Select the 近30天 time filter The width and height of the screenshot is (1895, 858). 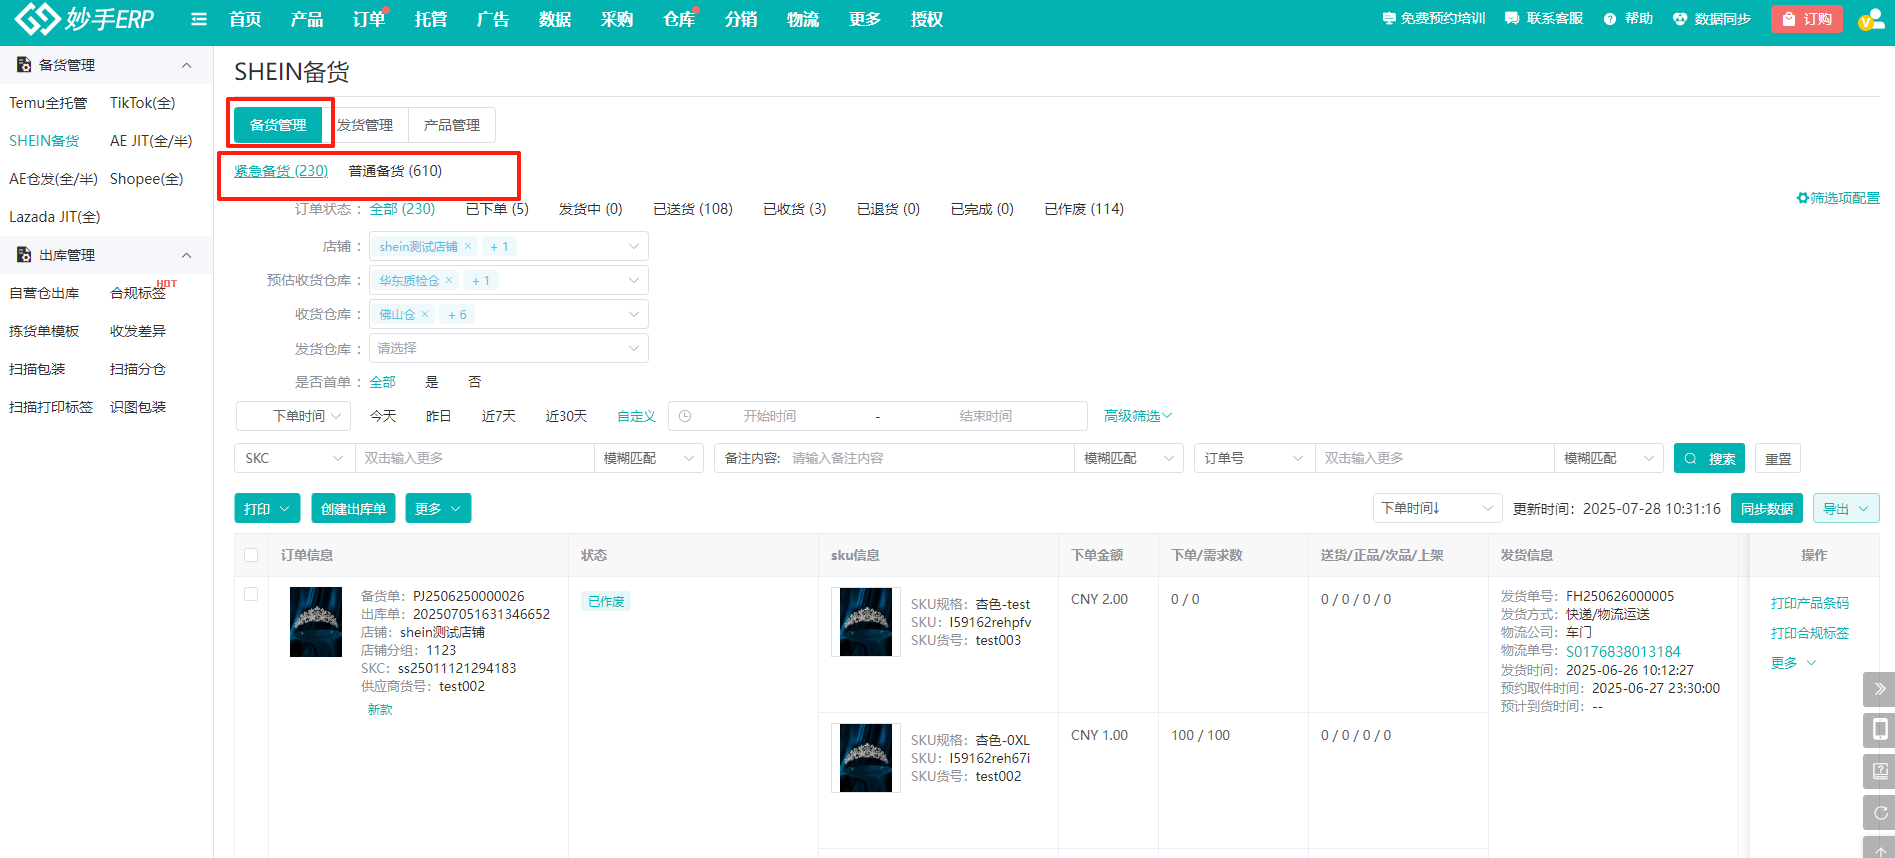(x=566, y=416)
